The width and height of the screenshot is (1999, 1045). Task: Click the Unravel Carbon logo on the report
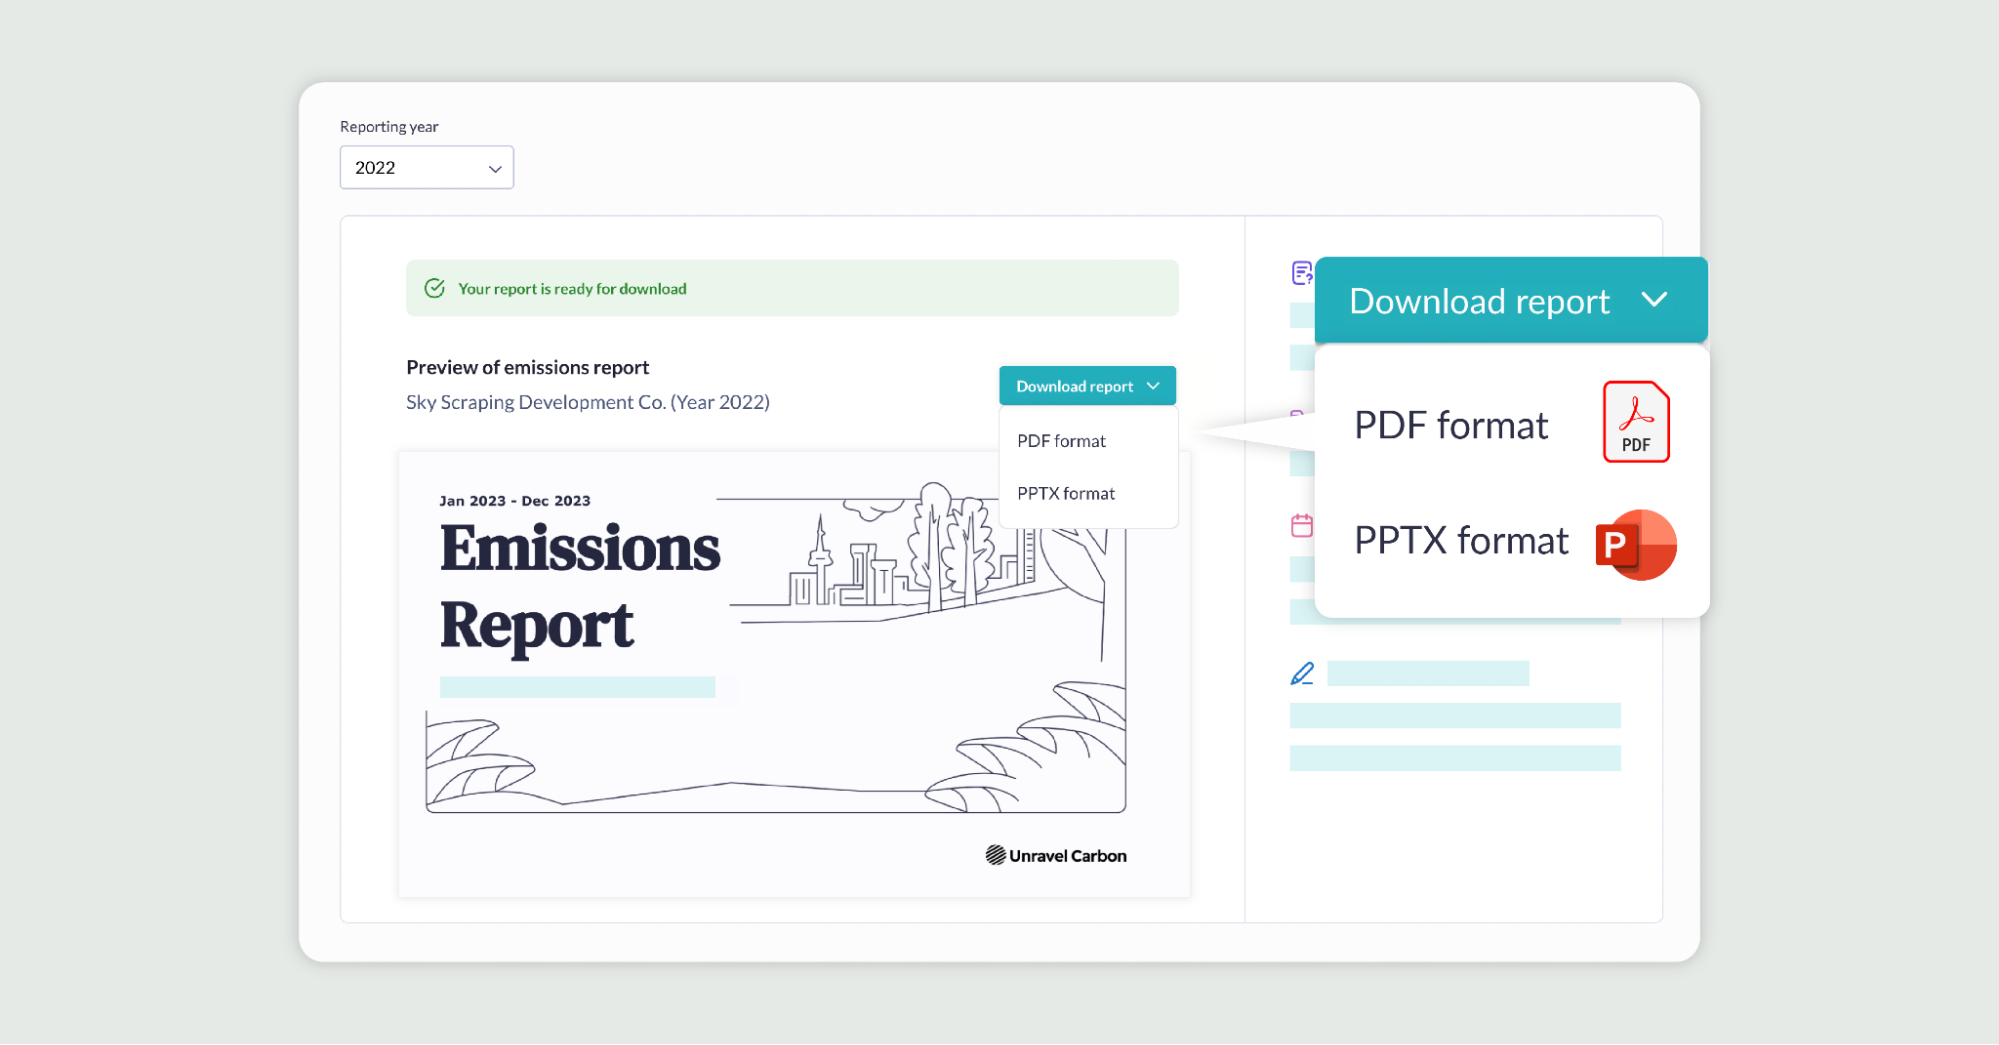pos(1055,855)
